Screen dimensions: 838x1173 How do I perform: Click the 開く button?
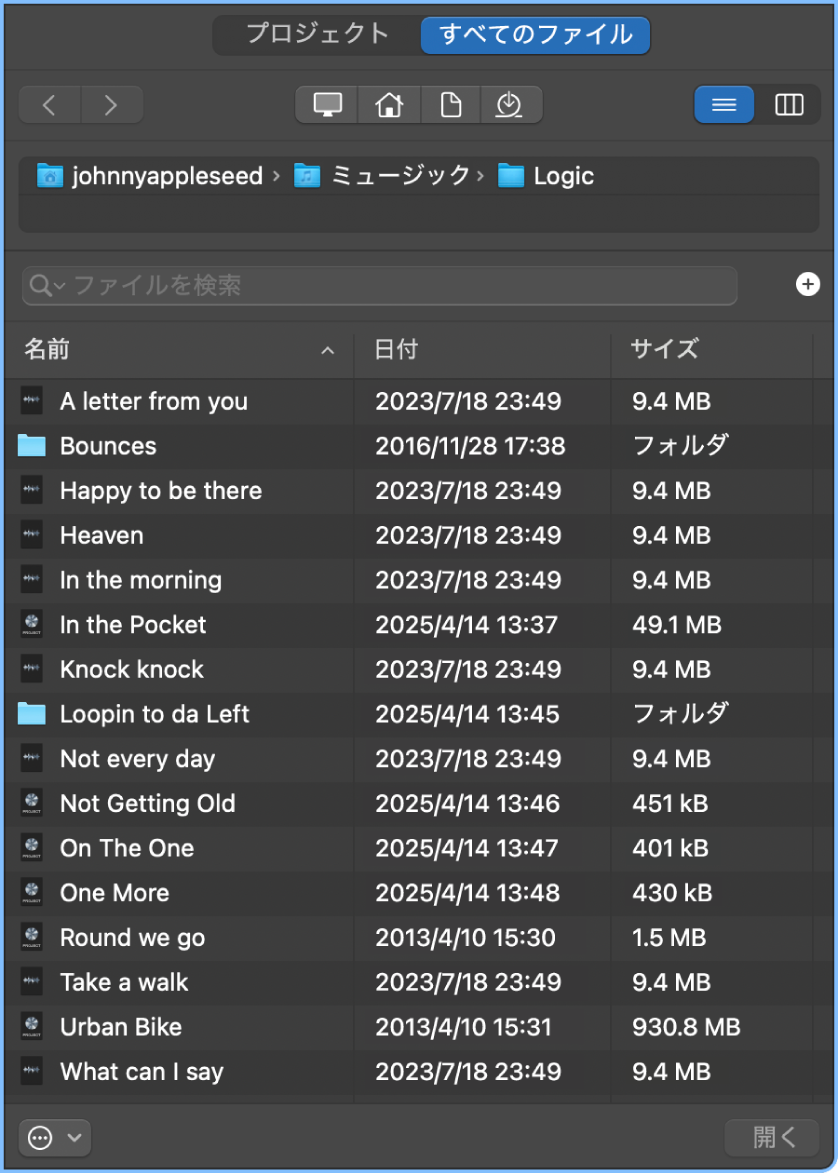771,1137
